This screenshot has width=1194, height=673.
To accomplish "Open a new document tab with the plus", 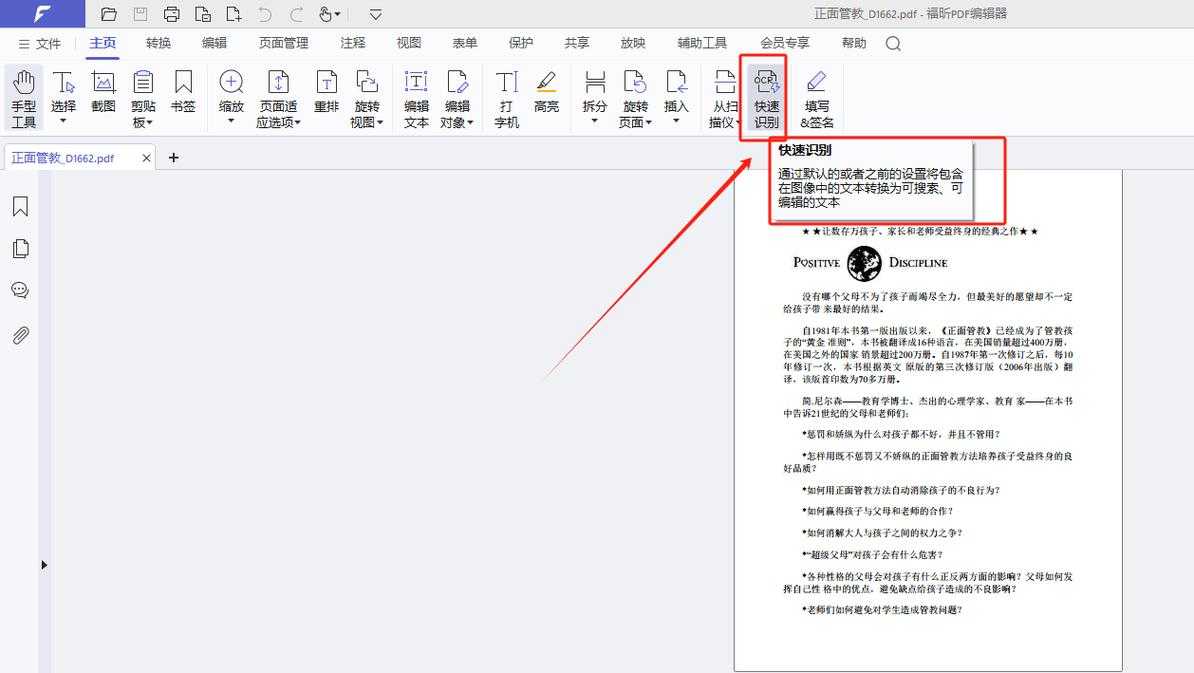I will 173,157.
